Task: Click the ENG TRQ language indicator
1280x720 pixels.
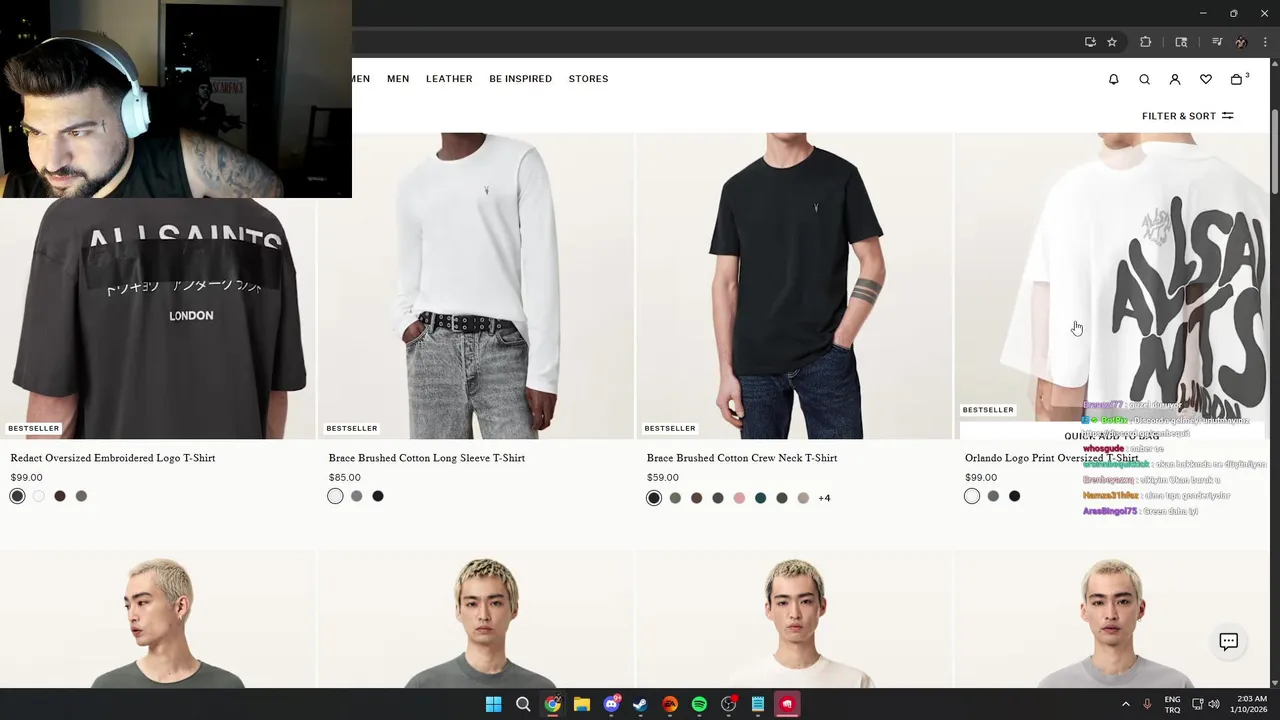Action: point(1172,704)
